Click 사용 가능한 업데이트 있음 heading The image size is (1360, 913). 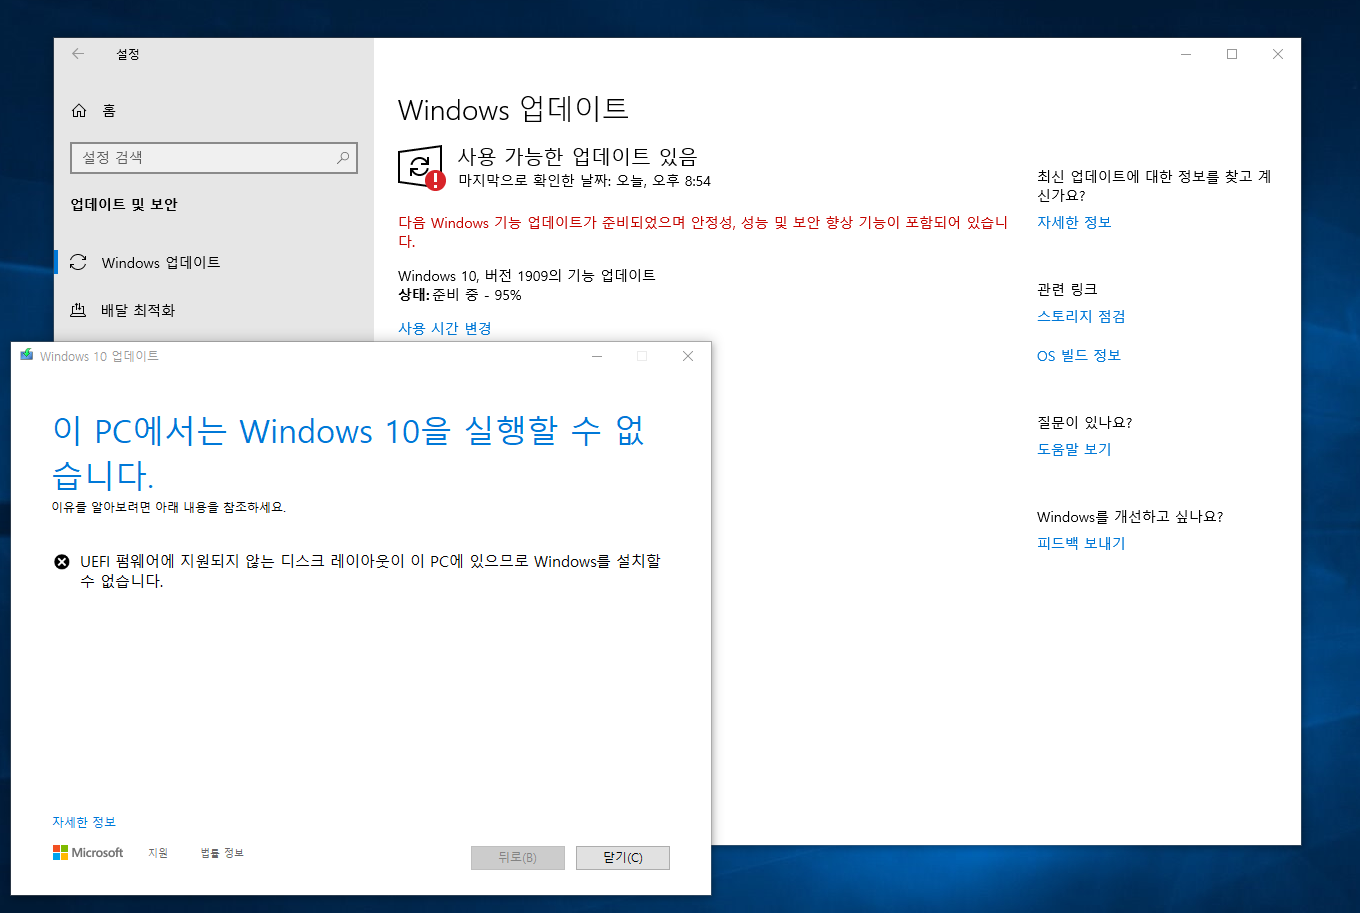click(578, 156)
